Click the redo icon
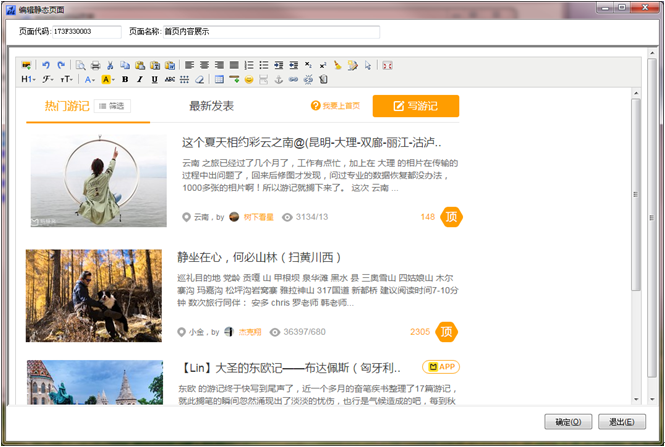The image size is (665, 447). (61, 65)
